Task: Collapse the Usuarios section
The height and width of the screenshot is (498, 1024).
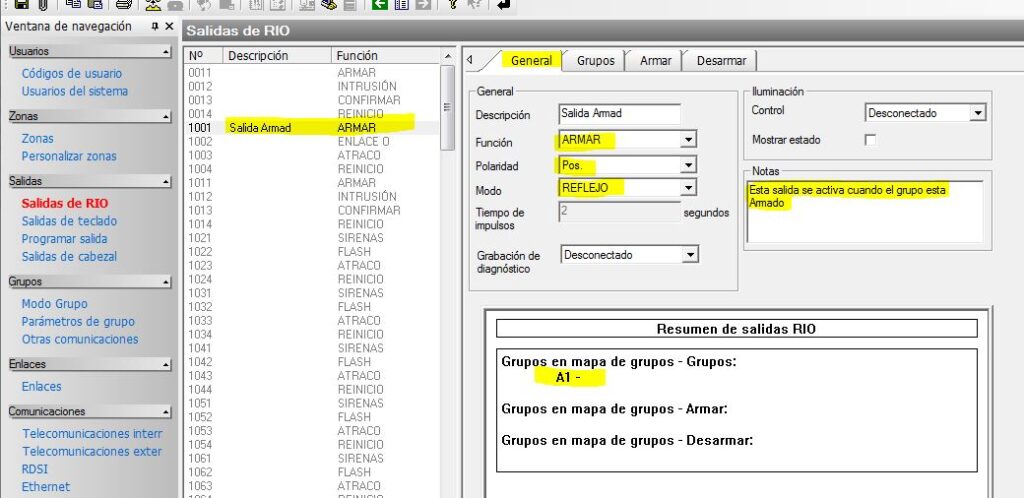Action: [x=166, y=52]
